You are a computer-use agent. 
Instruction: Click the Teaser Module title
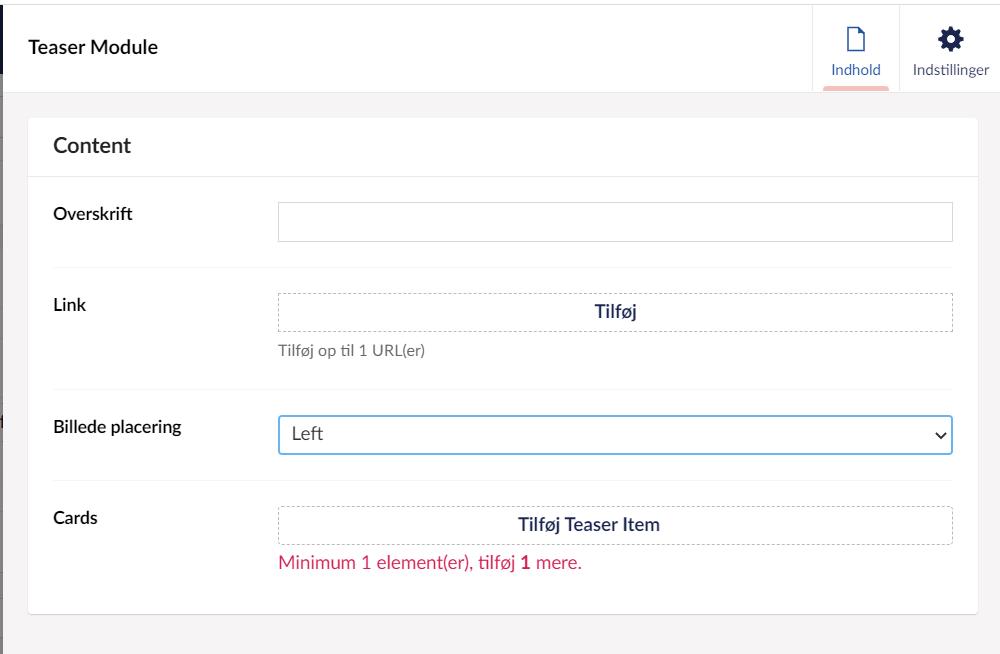pyautogui.click(x=93, y=47)
